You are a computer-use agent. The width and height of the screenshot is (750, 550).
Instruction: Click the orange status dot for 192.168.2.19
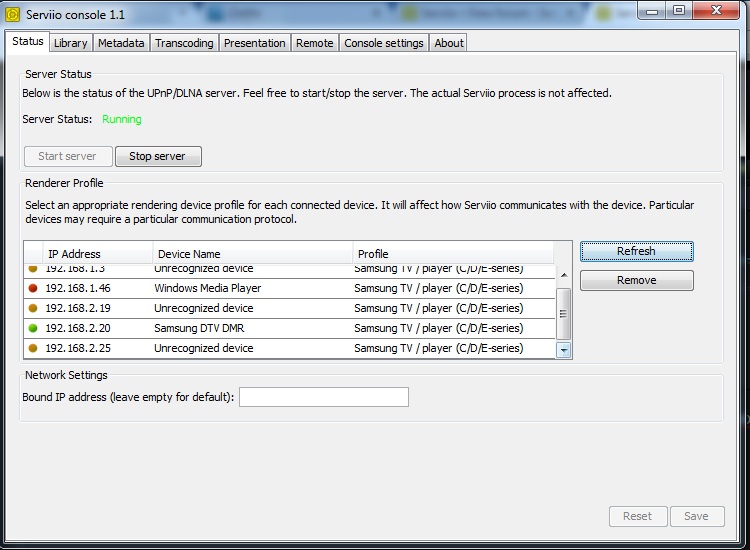point(33,308)
